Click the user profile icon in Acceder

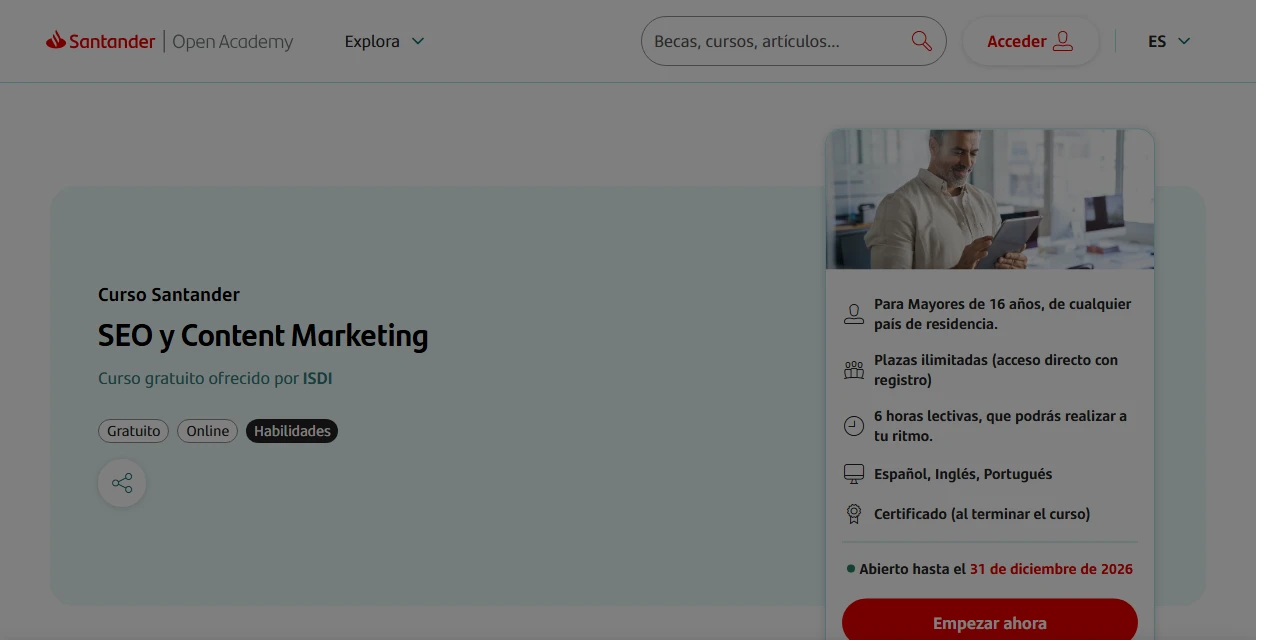(1063, 41)
